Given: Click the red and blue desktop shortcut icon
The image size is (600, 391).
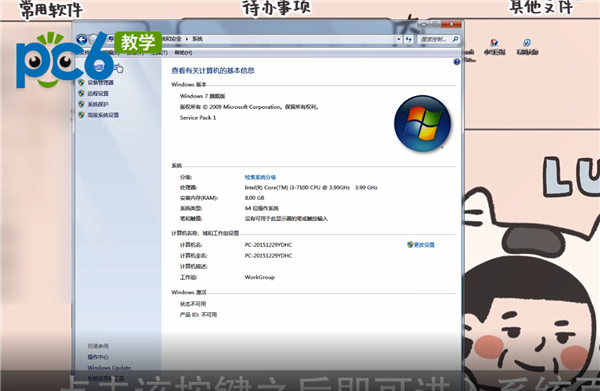Looking at the screenshot, I should pos(494,43).
